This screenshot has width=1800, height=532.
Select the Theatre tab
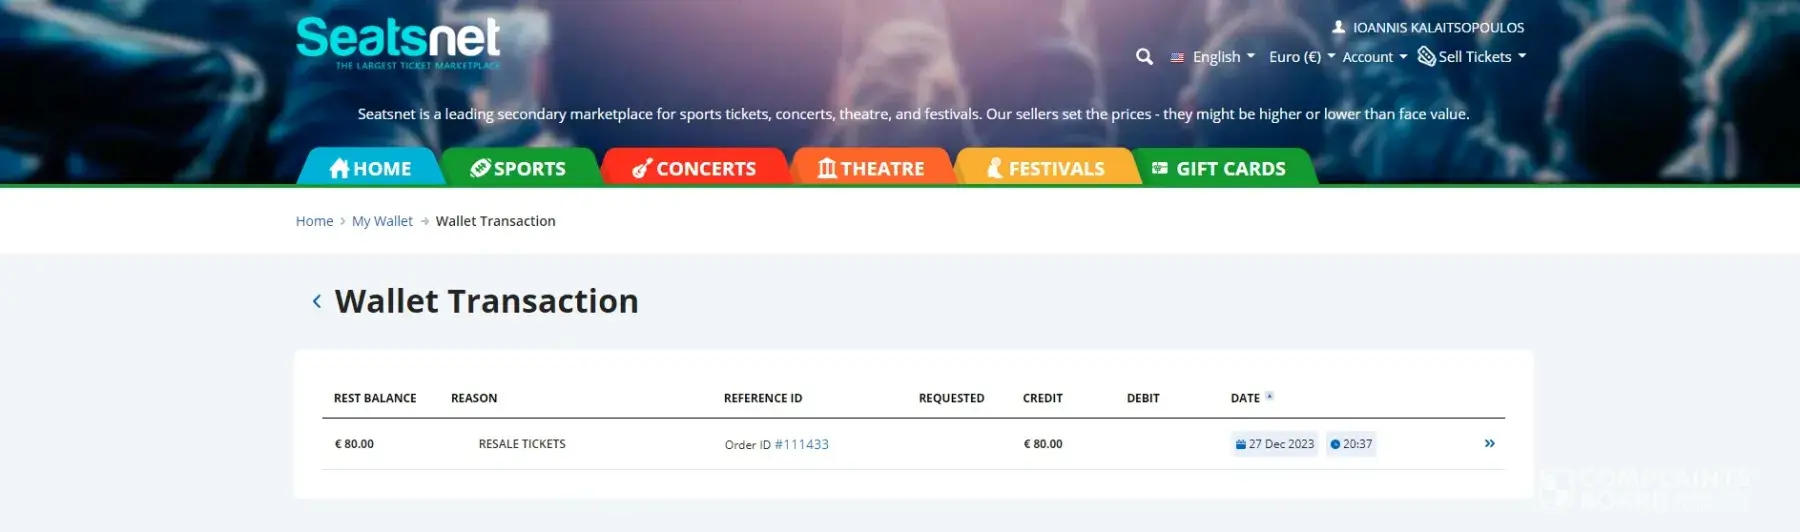click(x=871, y=168)
